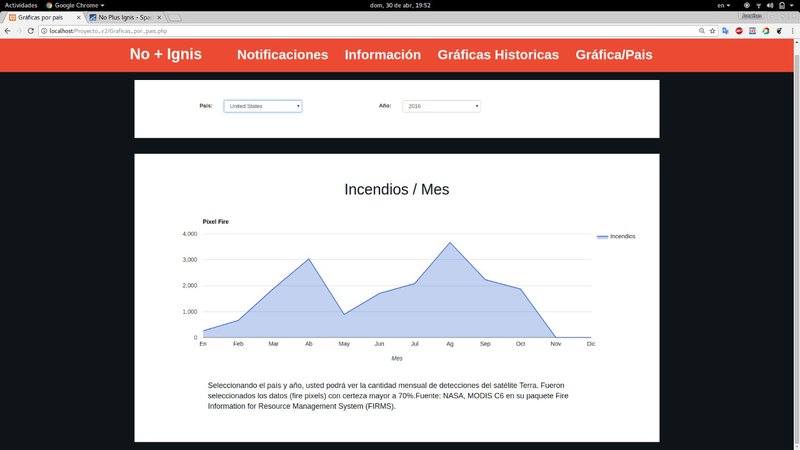Open the new tab button
The image size is (800, 450).
(174, 18)
